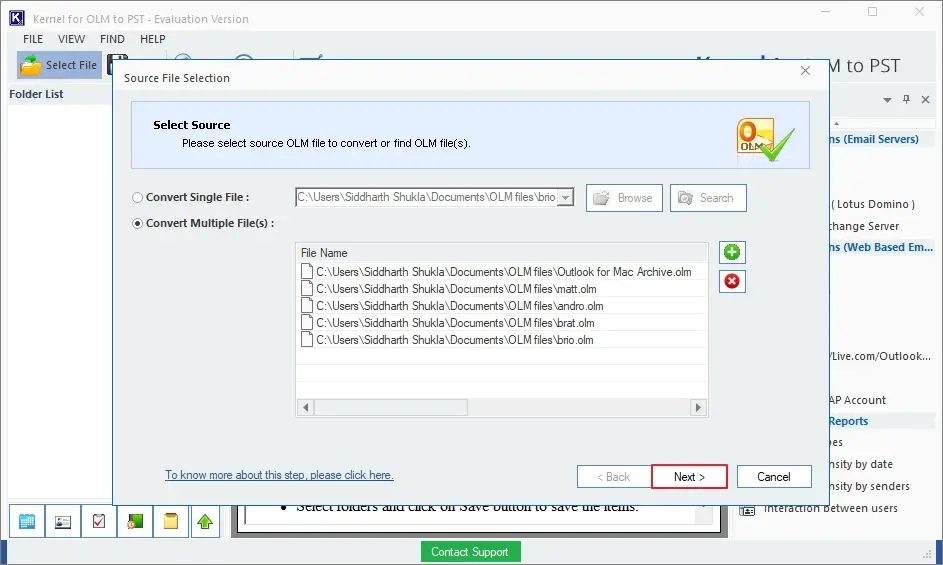
Task: Select the andro.olm file row
Action: click(502, 306)
